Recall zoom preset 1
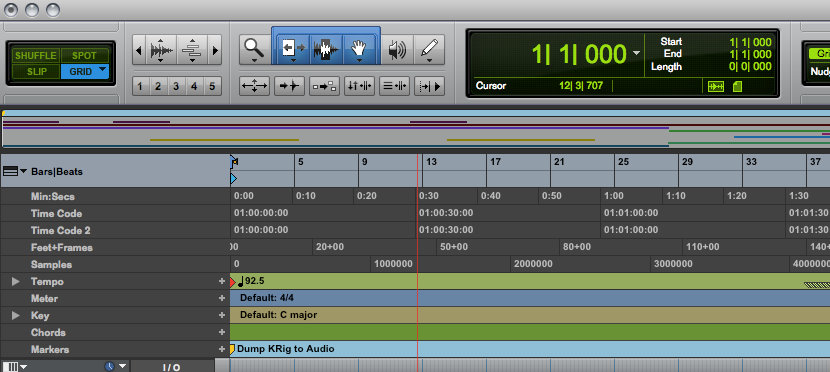 [140, 86]
